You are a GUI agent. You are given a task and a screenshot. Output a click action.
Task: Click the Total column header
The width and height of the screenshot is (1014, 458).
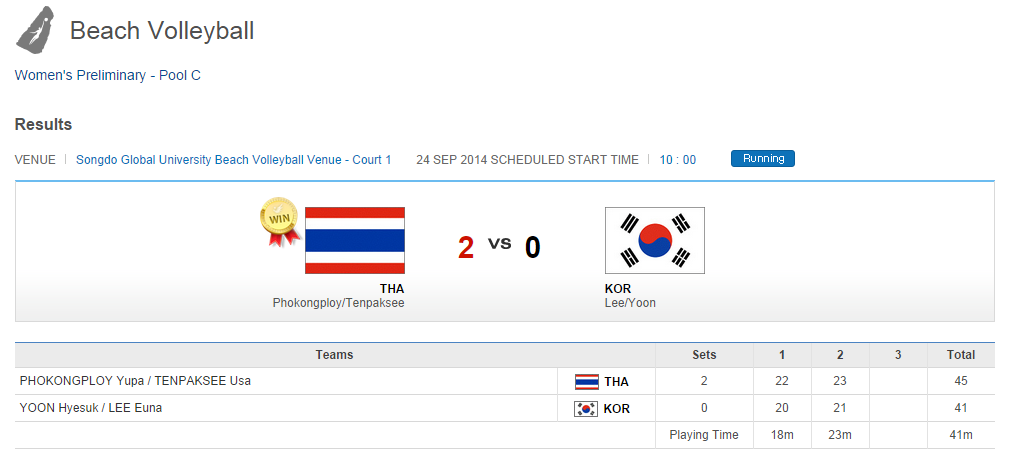point(961,355)
